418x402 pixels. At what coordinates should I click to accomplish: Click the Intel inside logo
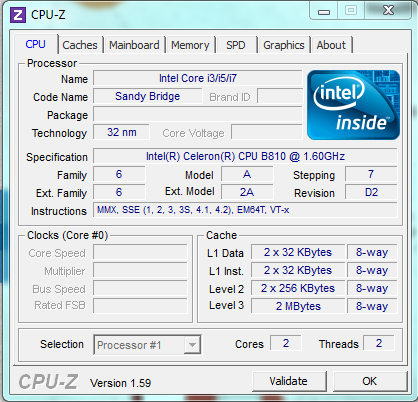click(x=353, y=105)
